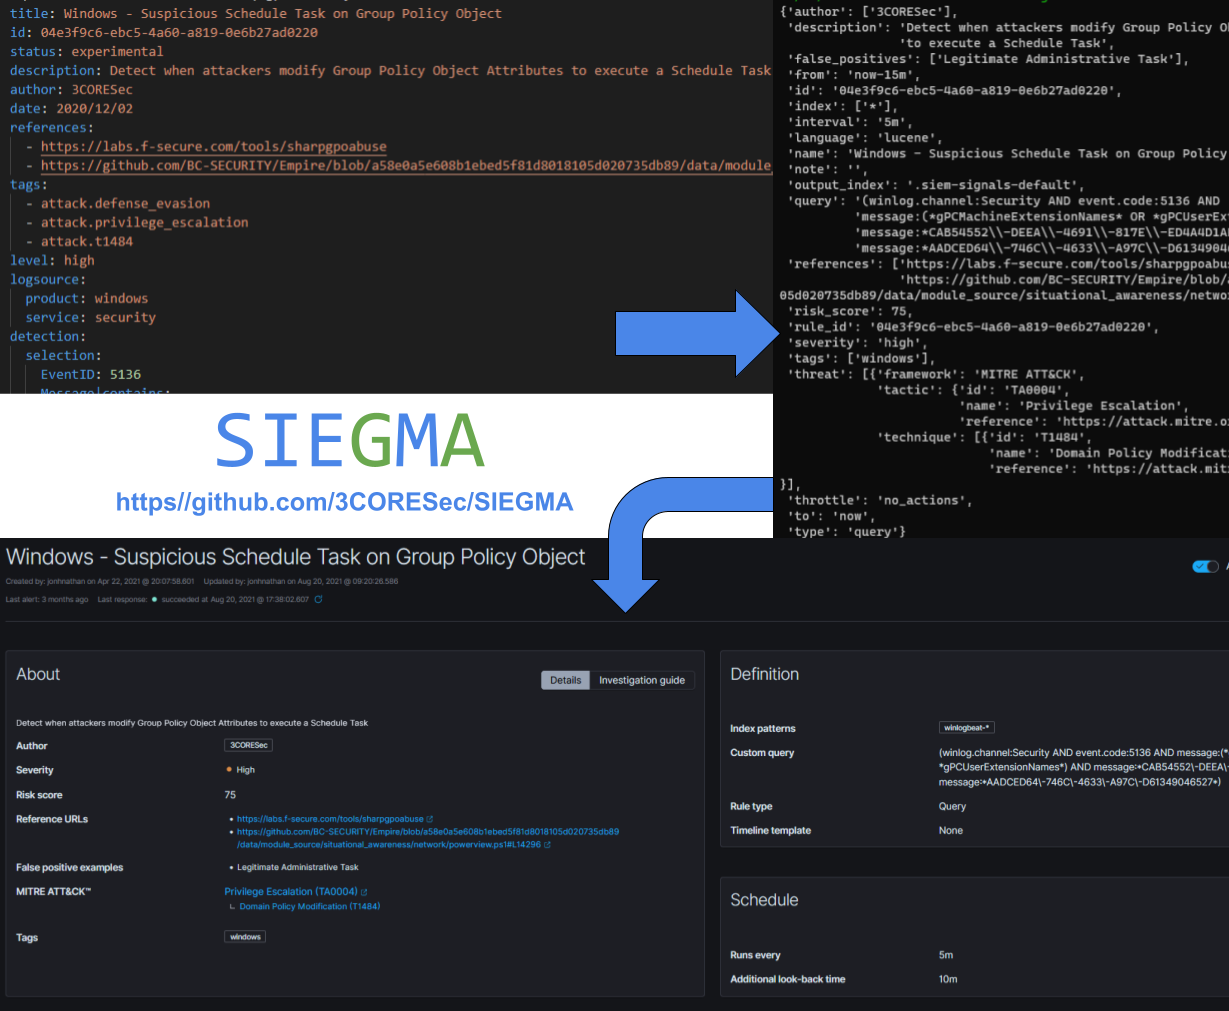Viewport: 1229px width, 1011px height.
Task: Click the Definition panel heading
Action: click(765, 675)
